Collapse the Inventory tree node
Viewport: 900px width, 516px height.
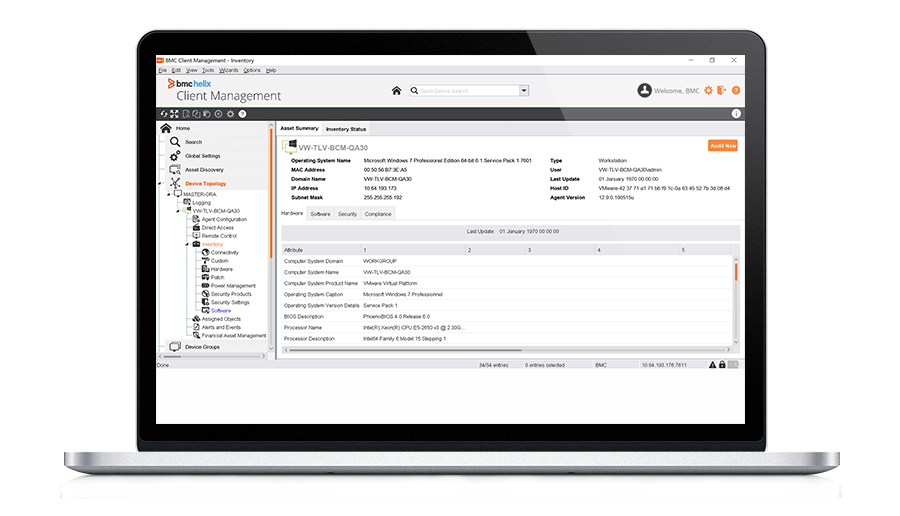(187, 244)
